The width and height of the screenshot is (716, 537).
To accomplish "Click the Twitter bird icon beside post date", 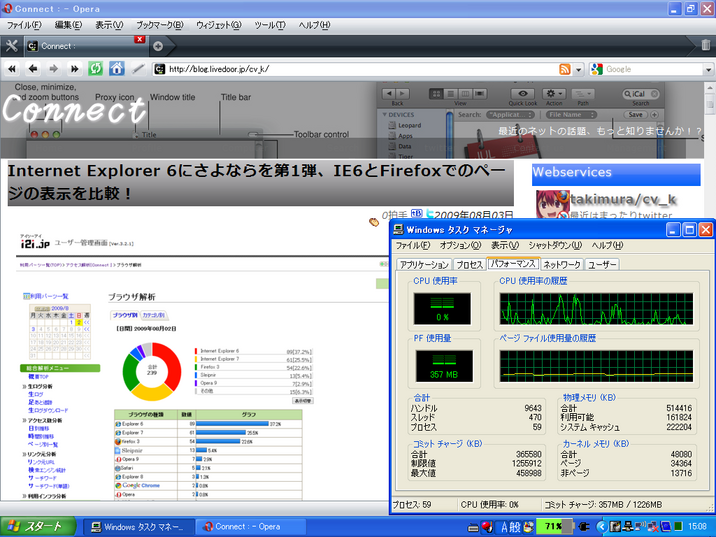I will click(x=429, y=214).
